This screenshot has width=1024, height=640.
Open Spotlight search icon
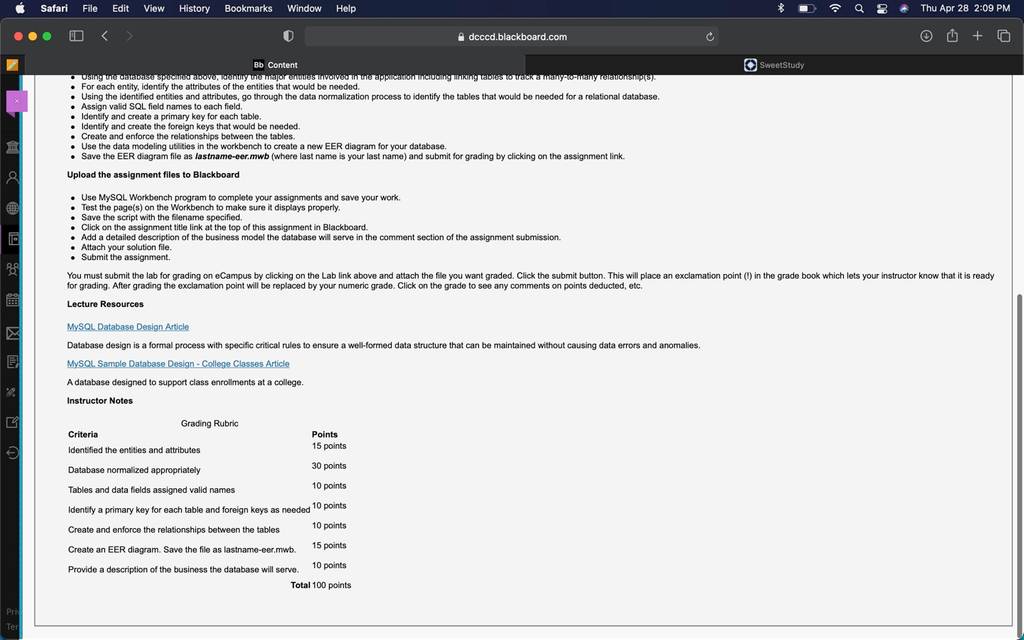(x=859, y=8)
